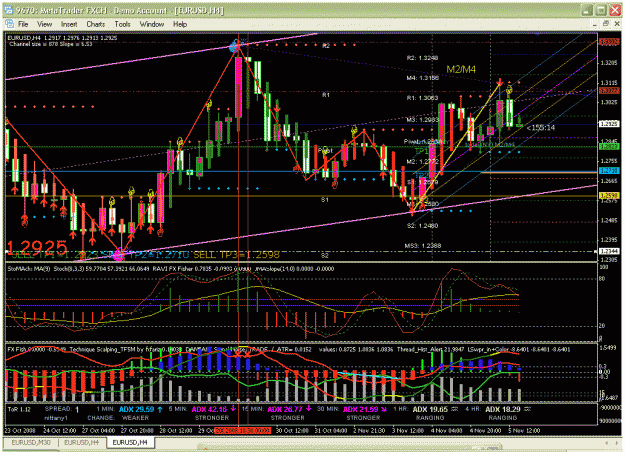Minimize the chart child window
The width and height of the screenshot is (625, 452).
coord(594,24)
